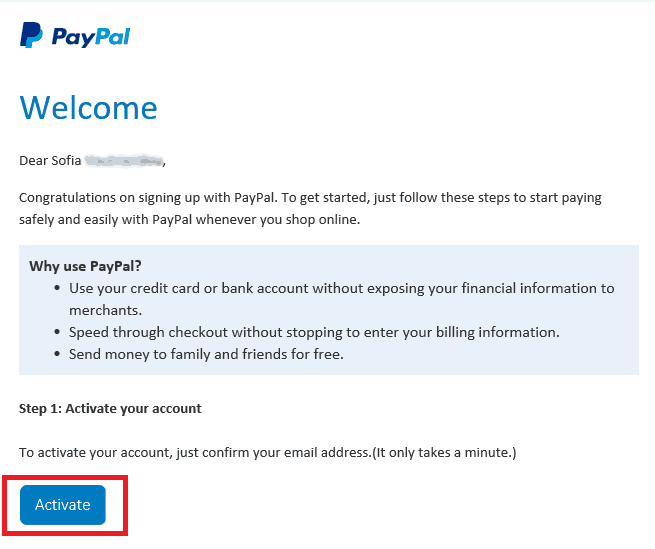This screenshot has height=549, width=655.
Task: Click the 'Send money to family and friends' text
Action: (x=206, y=354)
